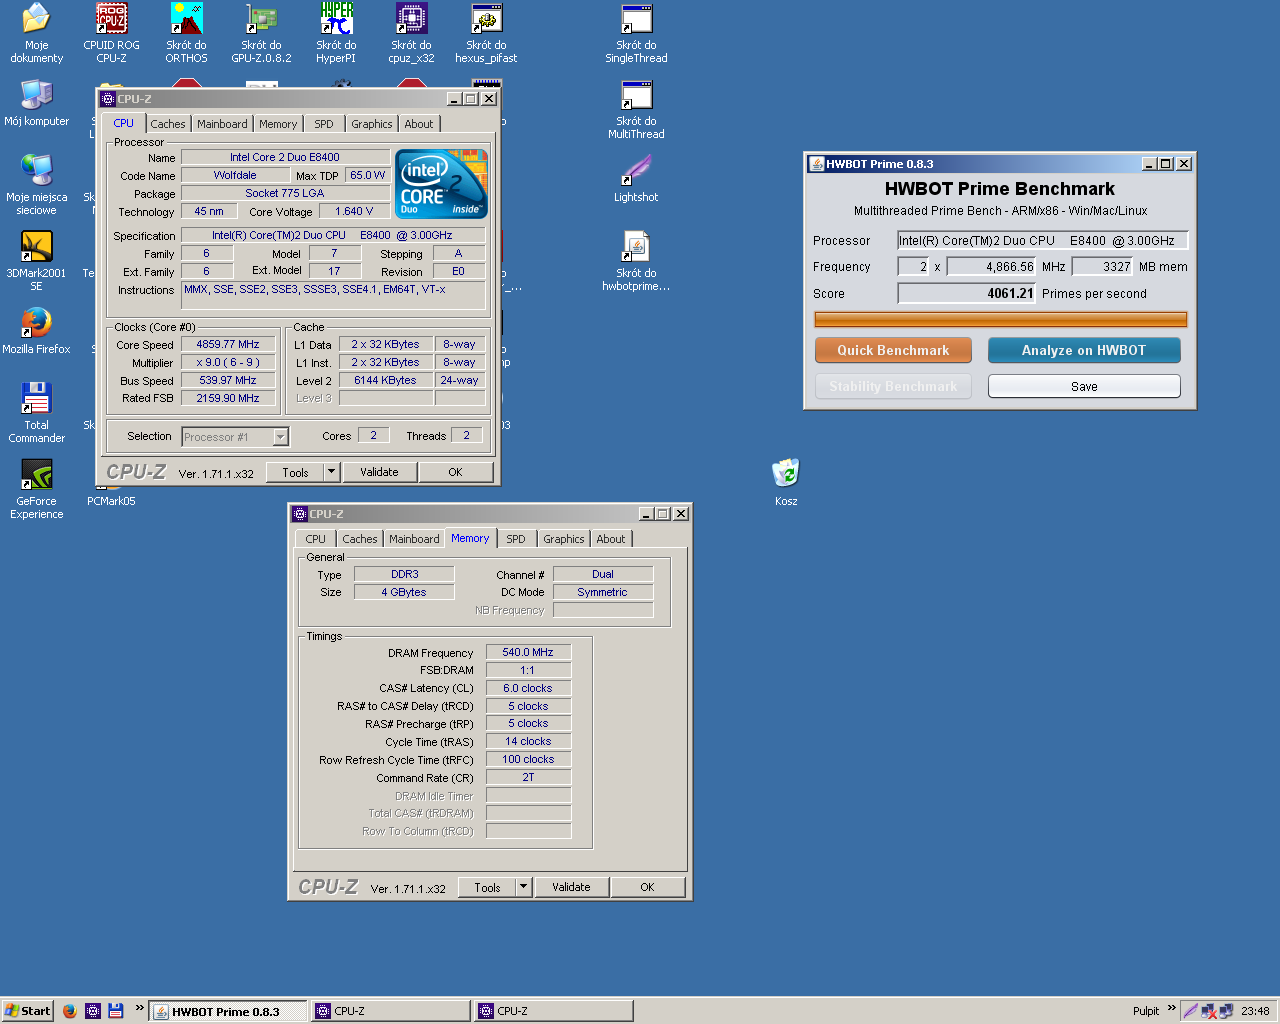This screenshot has height=1024, width=1280.
Task: Open GeForce Experience desktop icon
Action: click(36, 489)
